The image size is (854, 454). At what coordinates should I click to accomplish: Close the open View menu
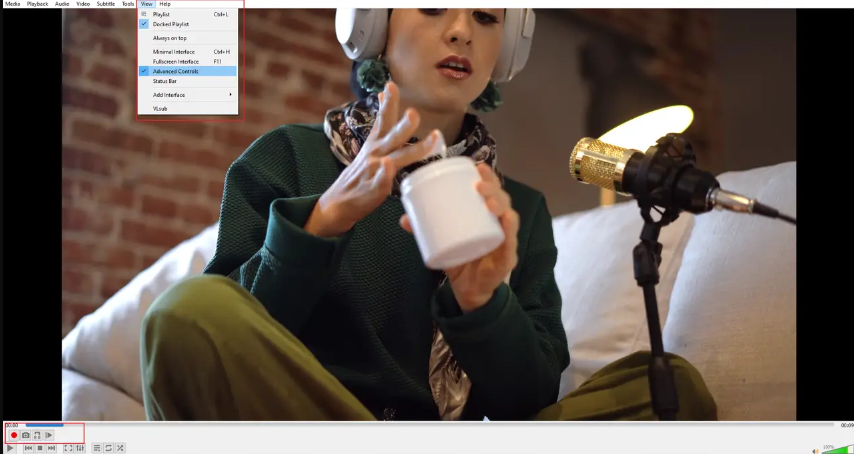pos(147,4)
